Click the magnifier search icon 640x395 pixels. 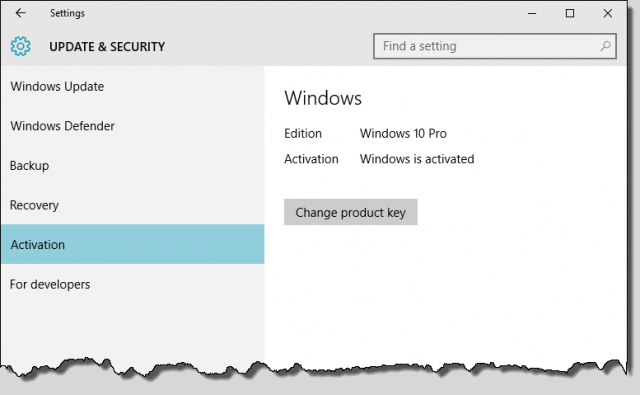(x=605, y=46)
